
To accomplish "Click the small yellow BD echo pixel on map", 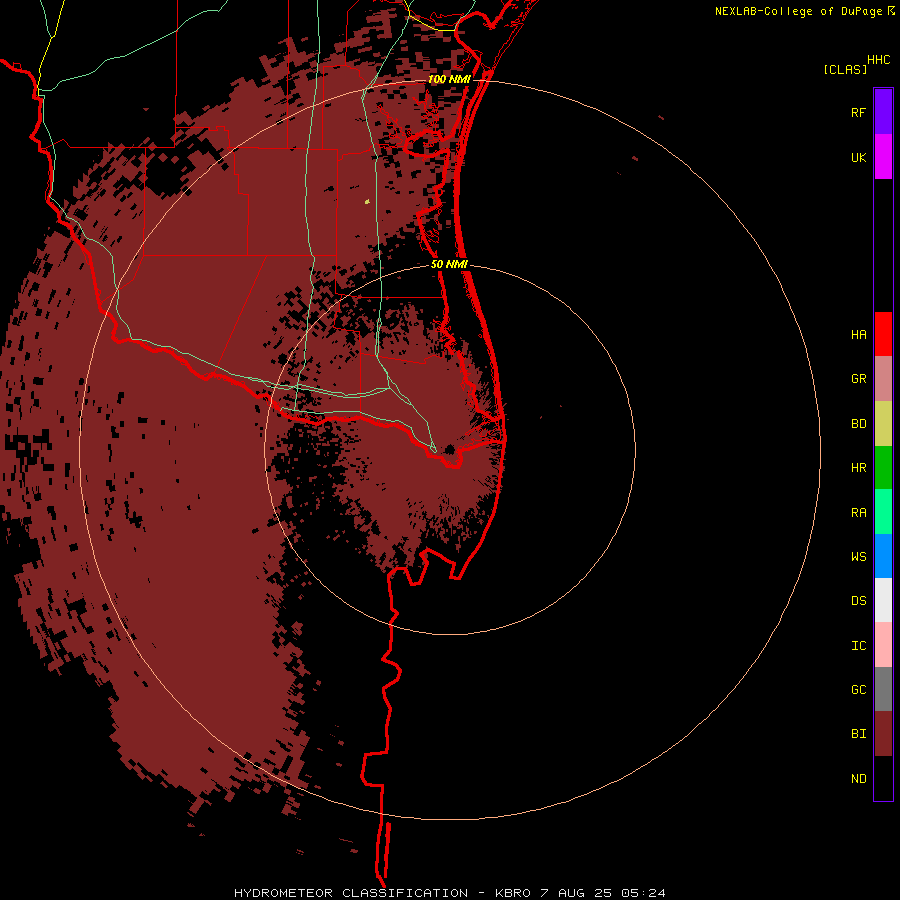I will (367, 201).
